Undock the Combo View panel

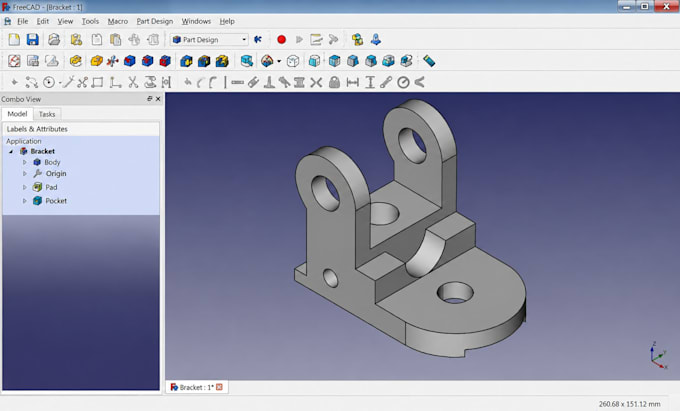pyautogui.click(x=150, y=99)
